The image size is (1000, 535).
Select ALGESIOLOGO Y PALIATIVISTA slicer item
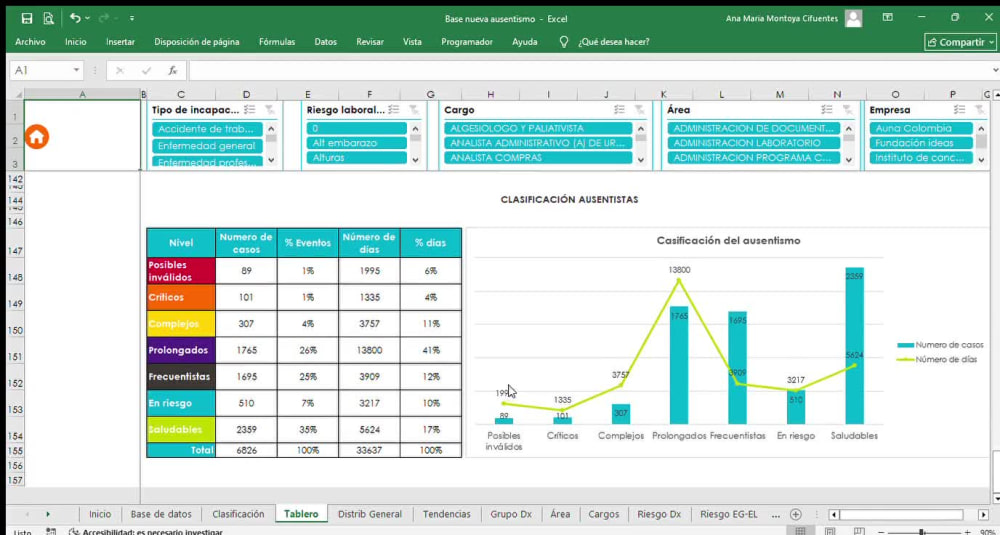[x=538, y=128]
